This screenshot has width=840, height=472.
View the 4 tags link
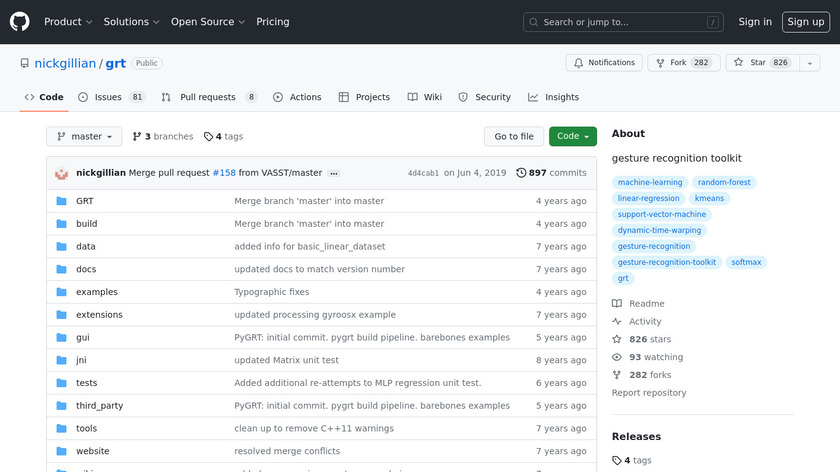pyautogui.click(x=223, y=137)
